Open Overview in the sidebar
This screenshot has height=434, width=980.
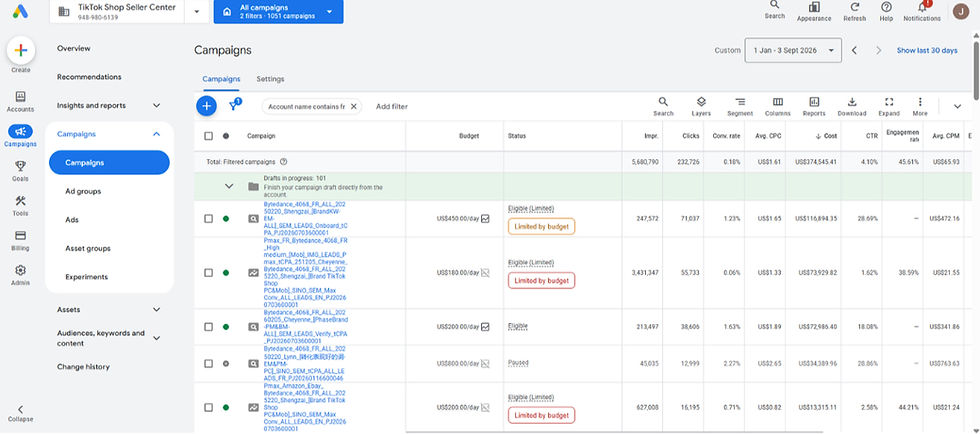click(x=74, y=48)
